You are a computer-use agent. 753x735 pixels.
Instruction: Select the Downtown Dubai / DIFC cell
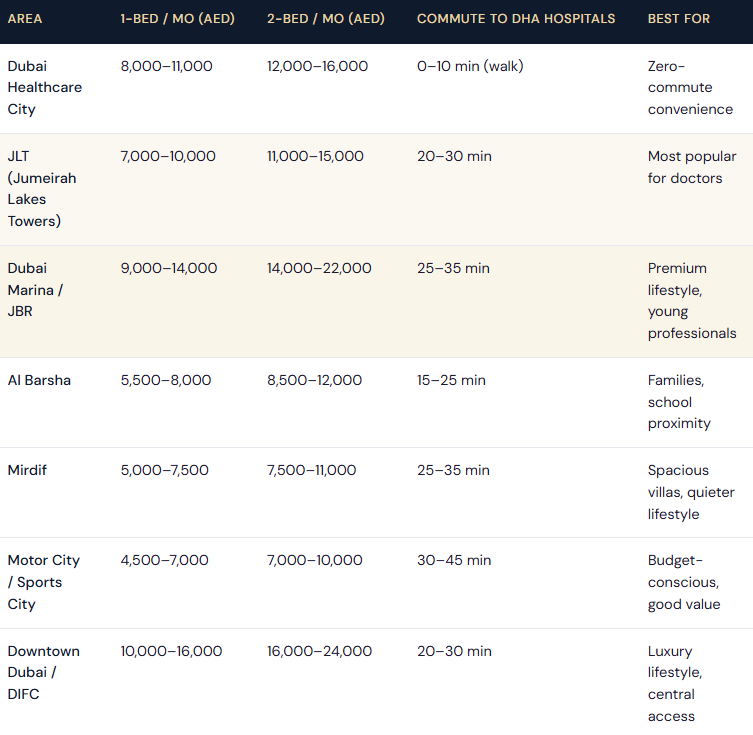pos(44,673)
